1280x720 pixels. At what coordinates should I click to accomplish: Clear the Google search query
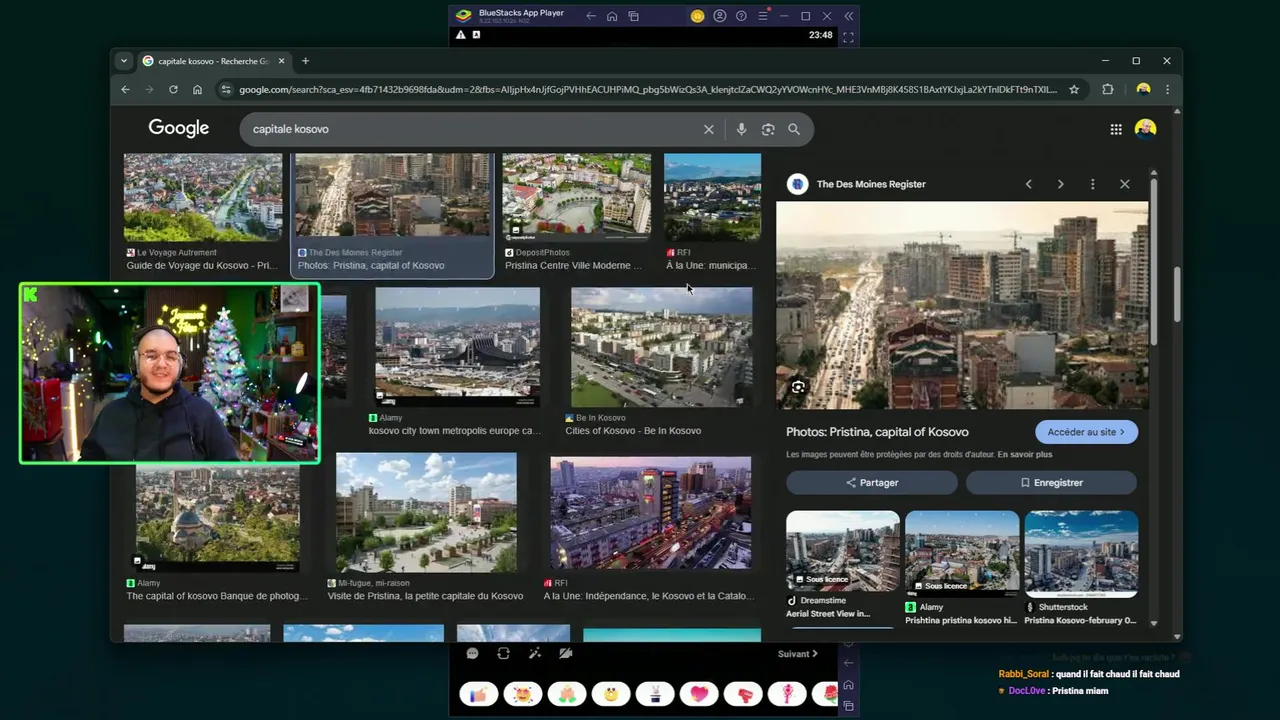[709, 129]
